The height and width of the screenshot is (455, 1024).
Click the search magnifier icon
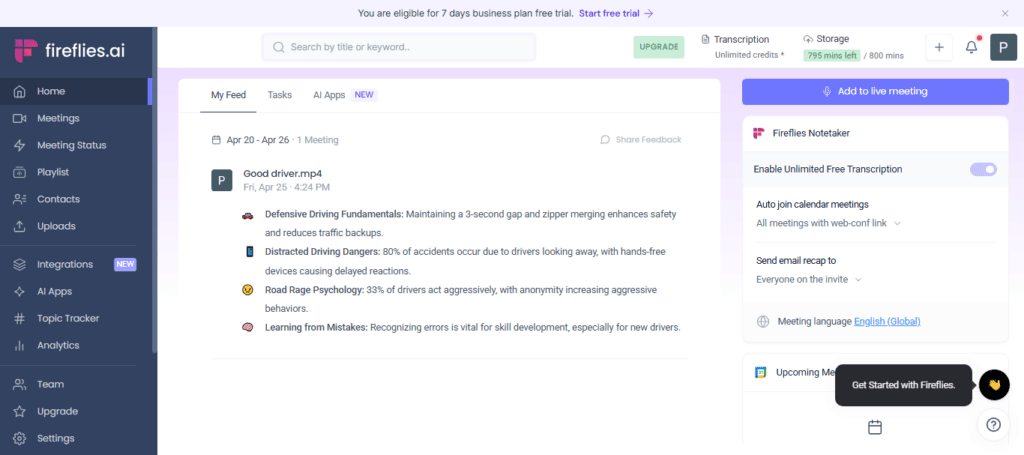279,47
